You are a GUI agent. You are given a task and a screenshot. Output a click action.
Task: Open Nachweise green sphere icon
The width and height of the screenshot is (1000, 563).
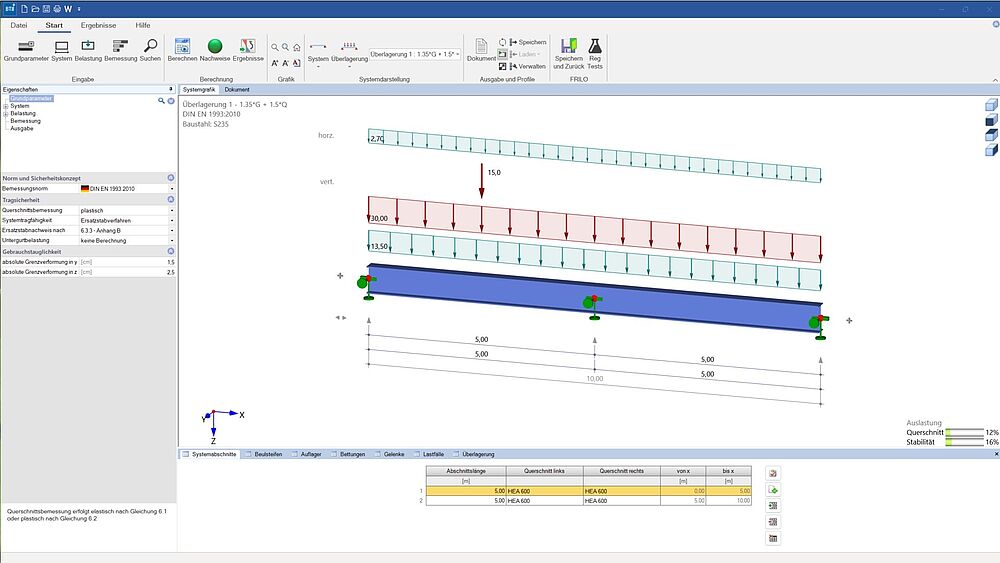tap(214, 47)
